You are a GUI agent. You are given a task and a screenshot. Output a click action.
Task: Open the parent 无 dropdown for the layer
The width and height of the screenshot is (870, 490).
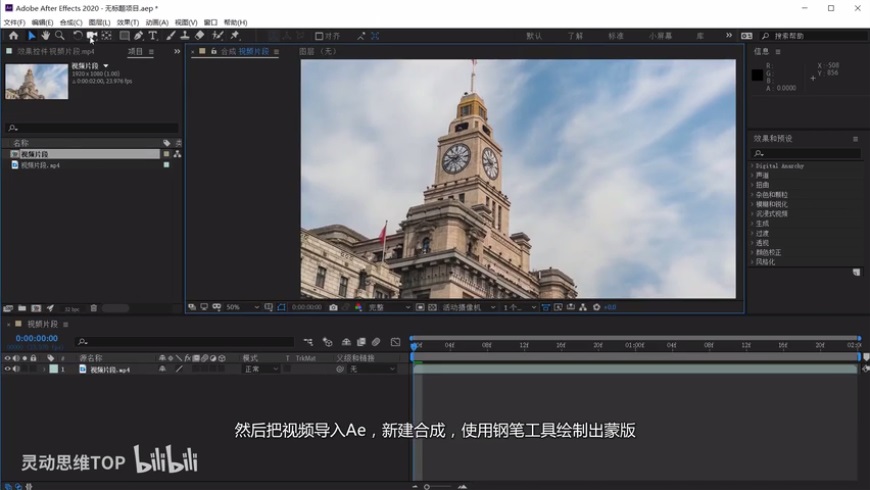372,369
